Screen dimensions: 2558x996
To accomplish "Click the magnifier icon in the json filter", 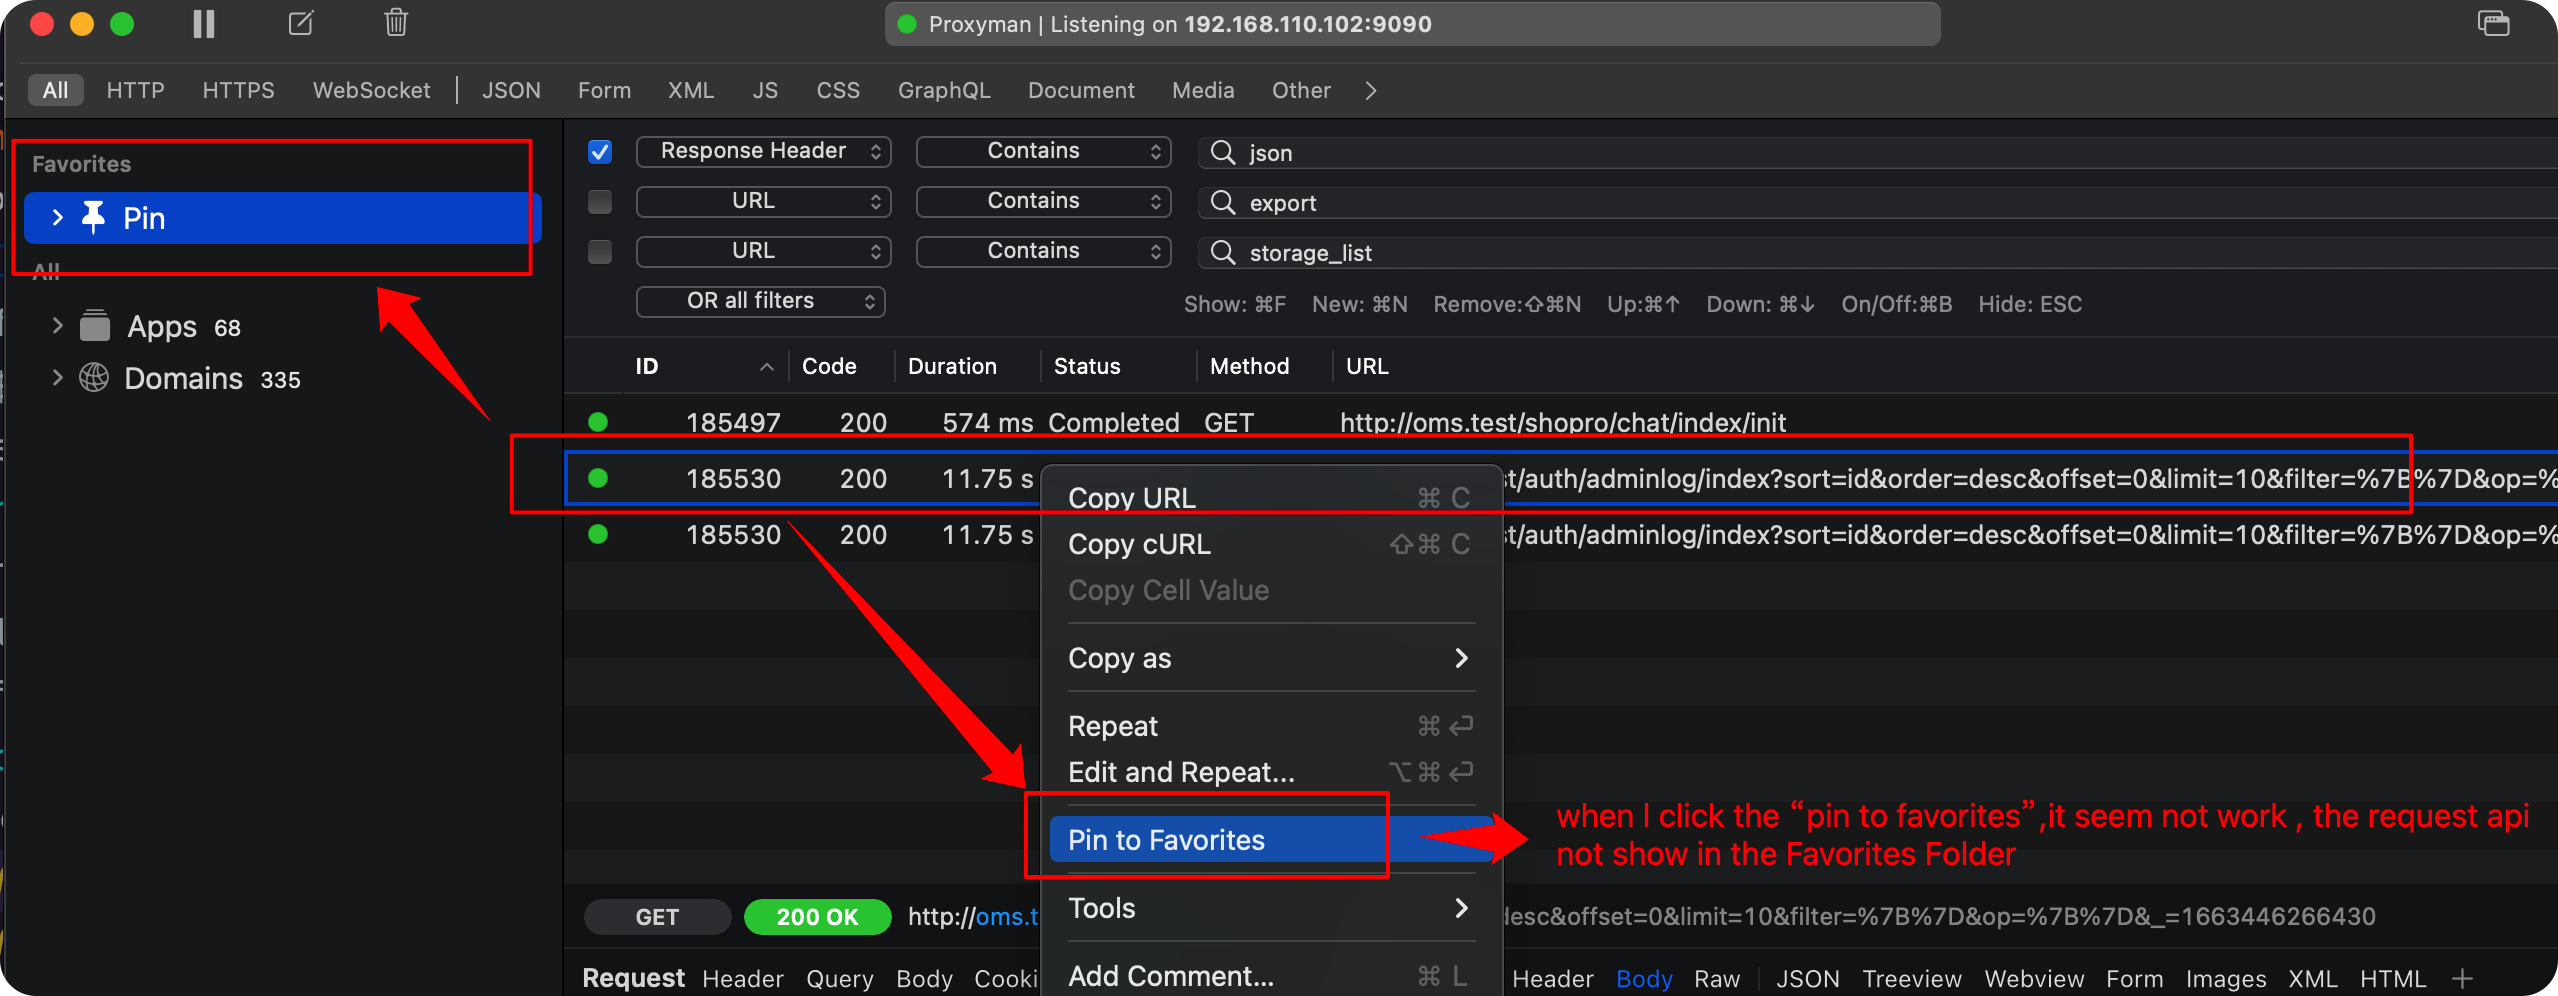I will (1222, 152).
